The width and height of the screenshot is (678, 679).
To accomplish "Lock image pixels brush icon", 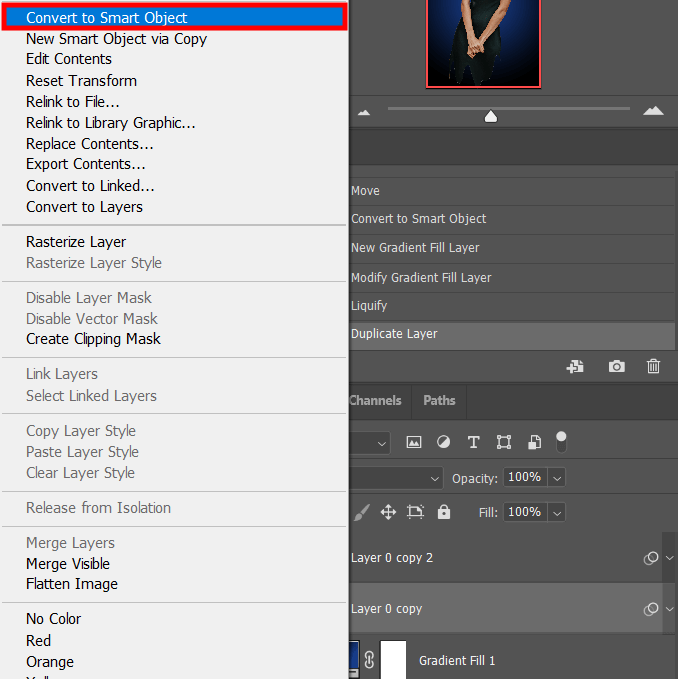I will click(x=362, y=512).
